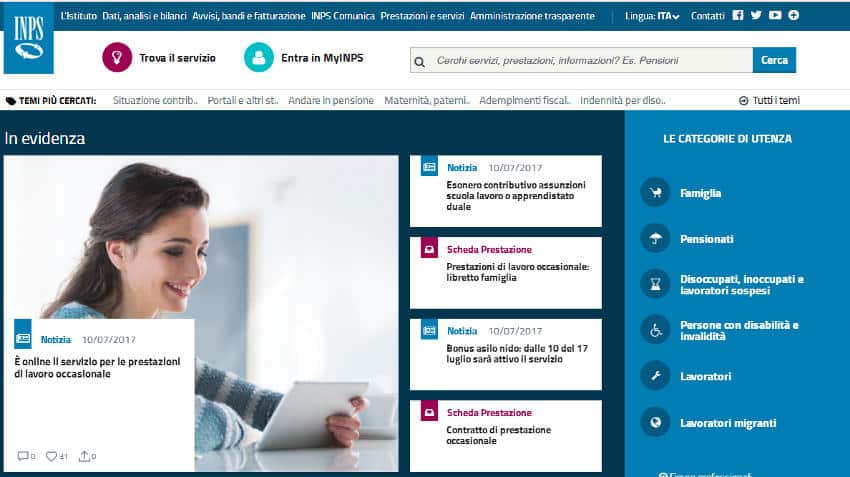Image resolution: width=850 pixels, height=477 pixels.
Task: Click Le categorie di utenza heading
Action: pos(727,139)
